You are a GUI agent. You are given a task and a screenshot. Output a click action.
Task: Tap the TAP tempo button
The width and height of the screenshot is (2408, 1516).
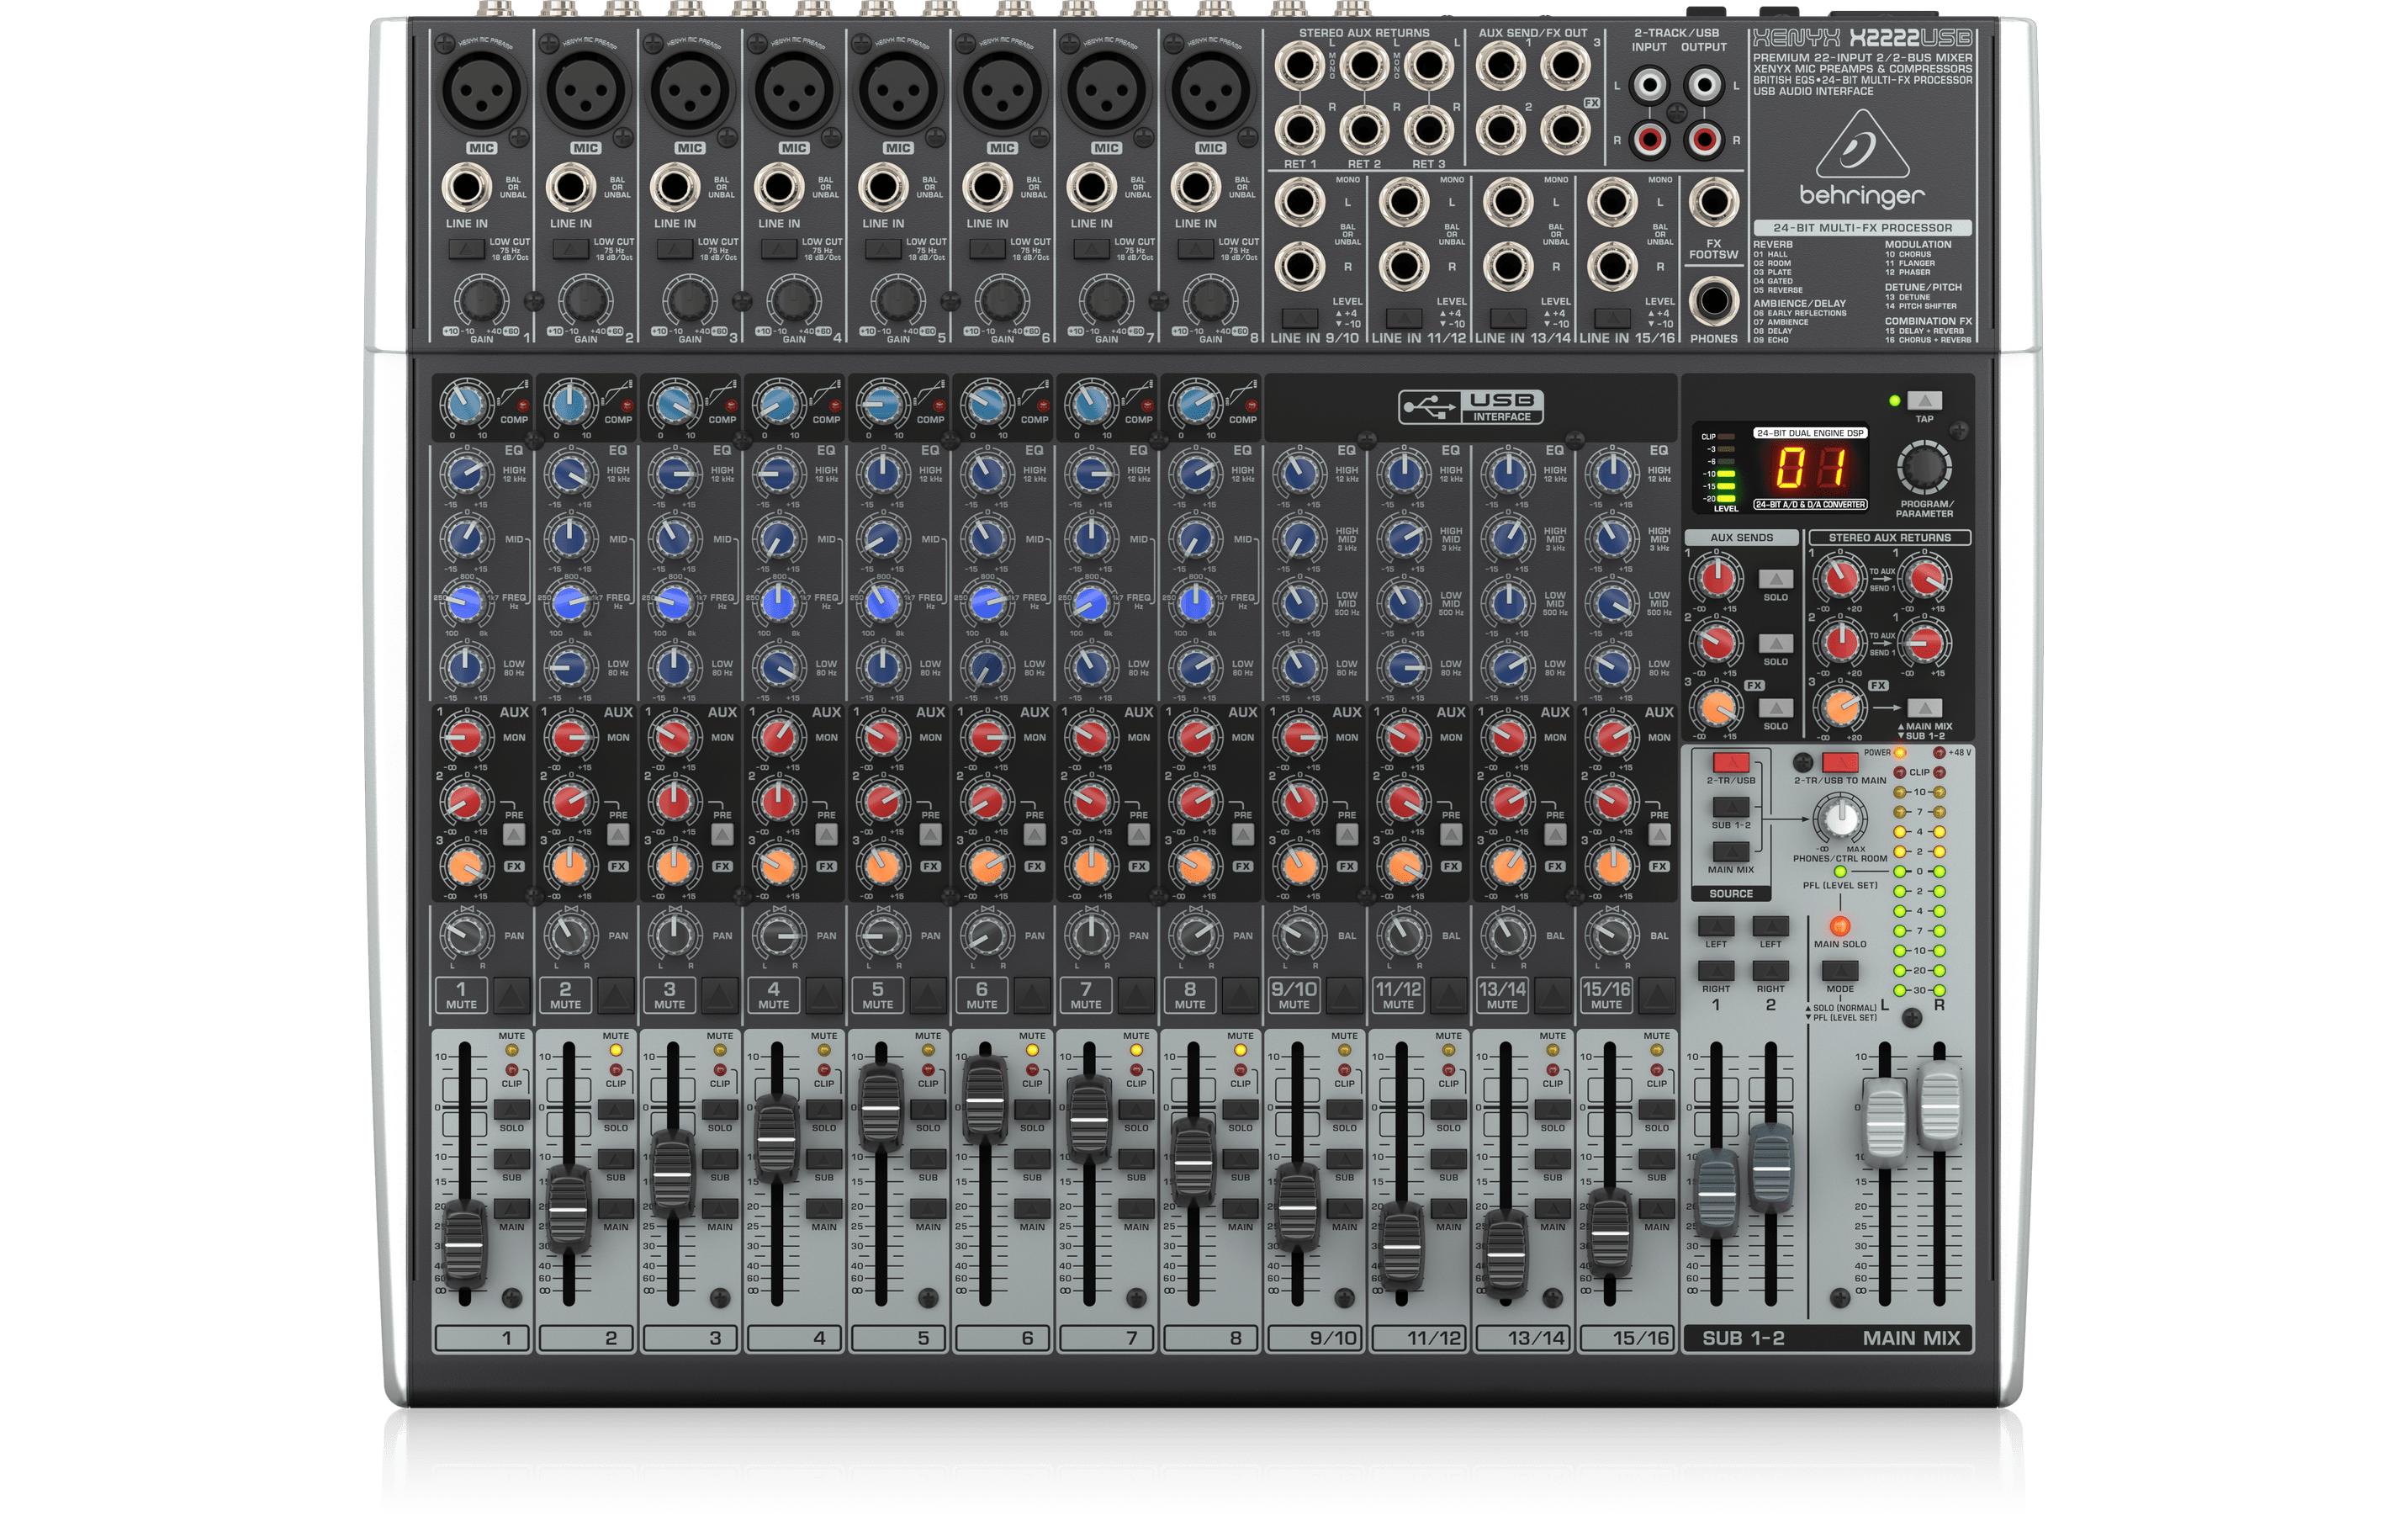(1924, 401)
